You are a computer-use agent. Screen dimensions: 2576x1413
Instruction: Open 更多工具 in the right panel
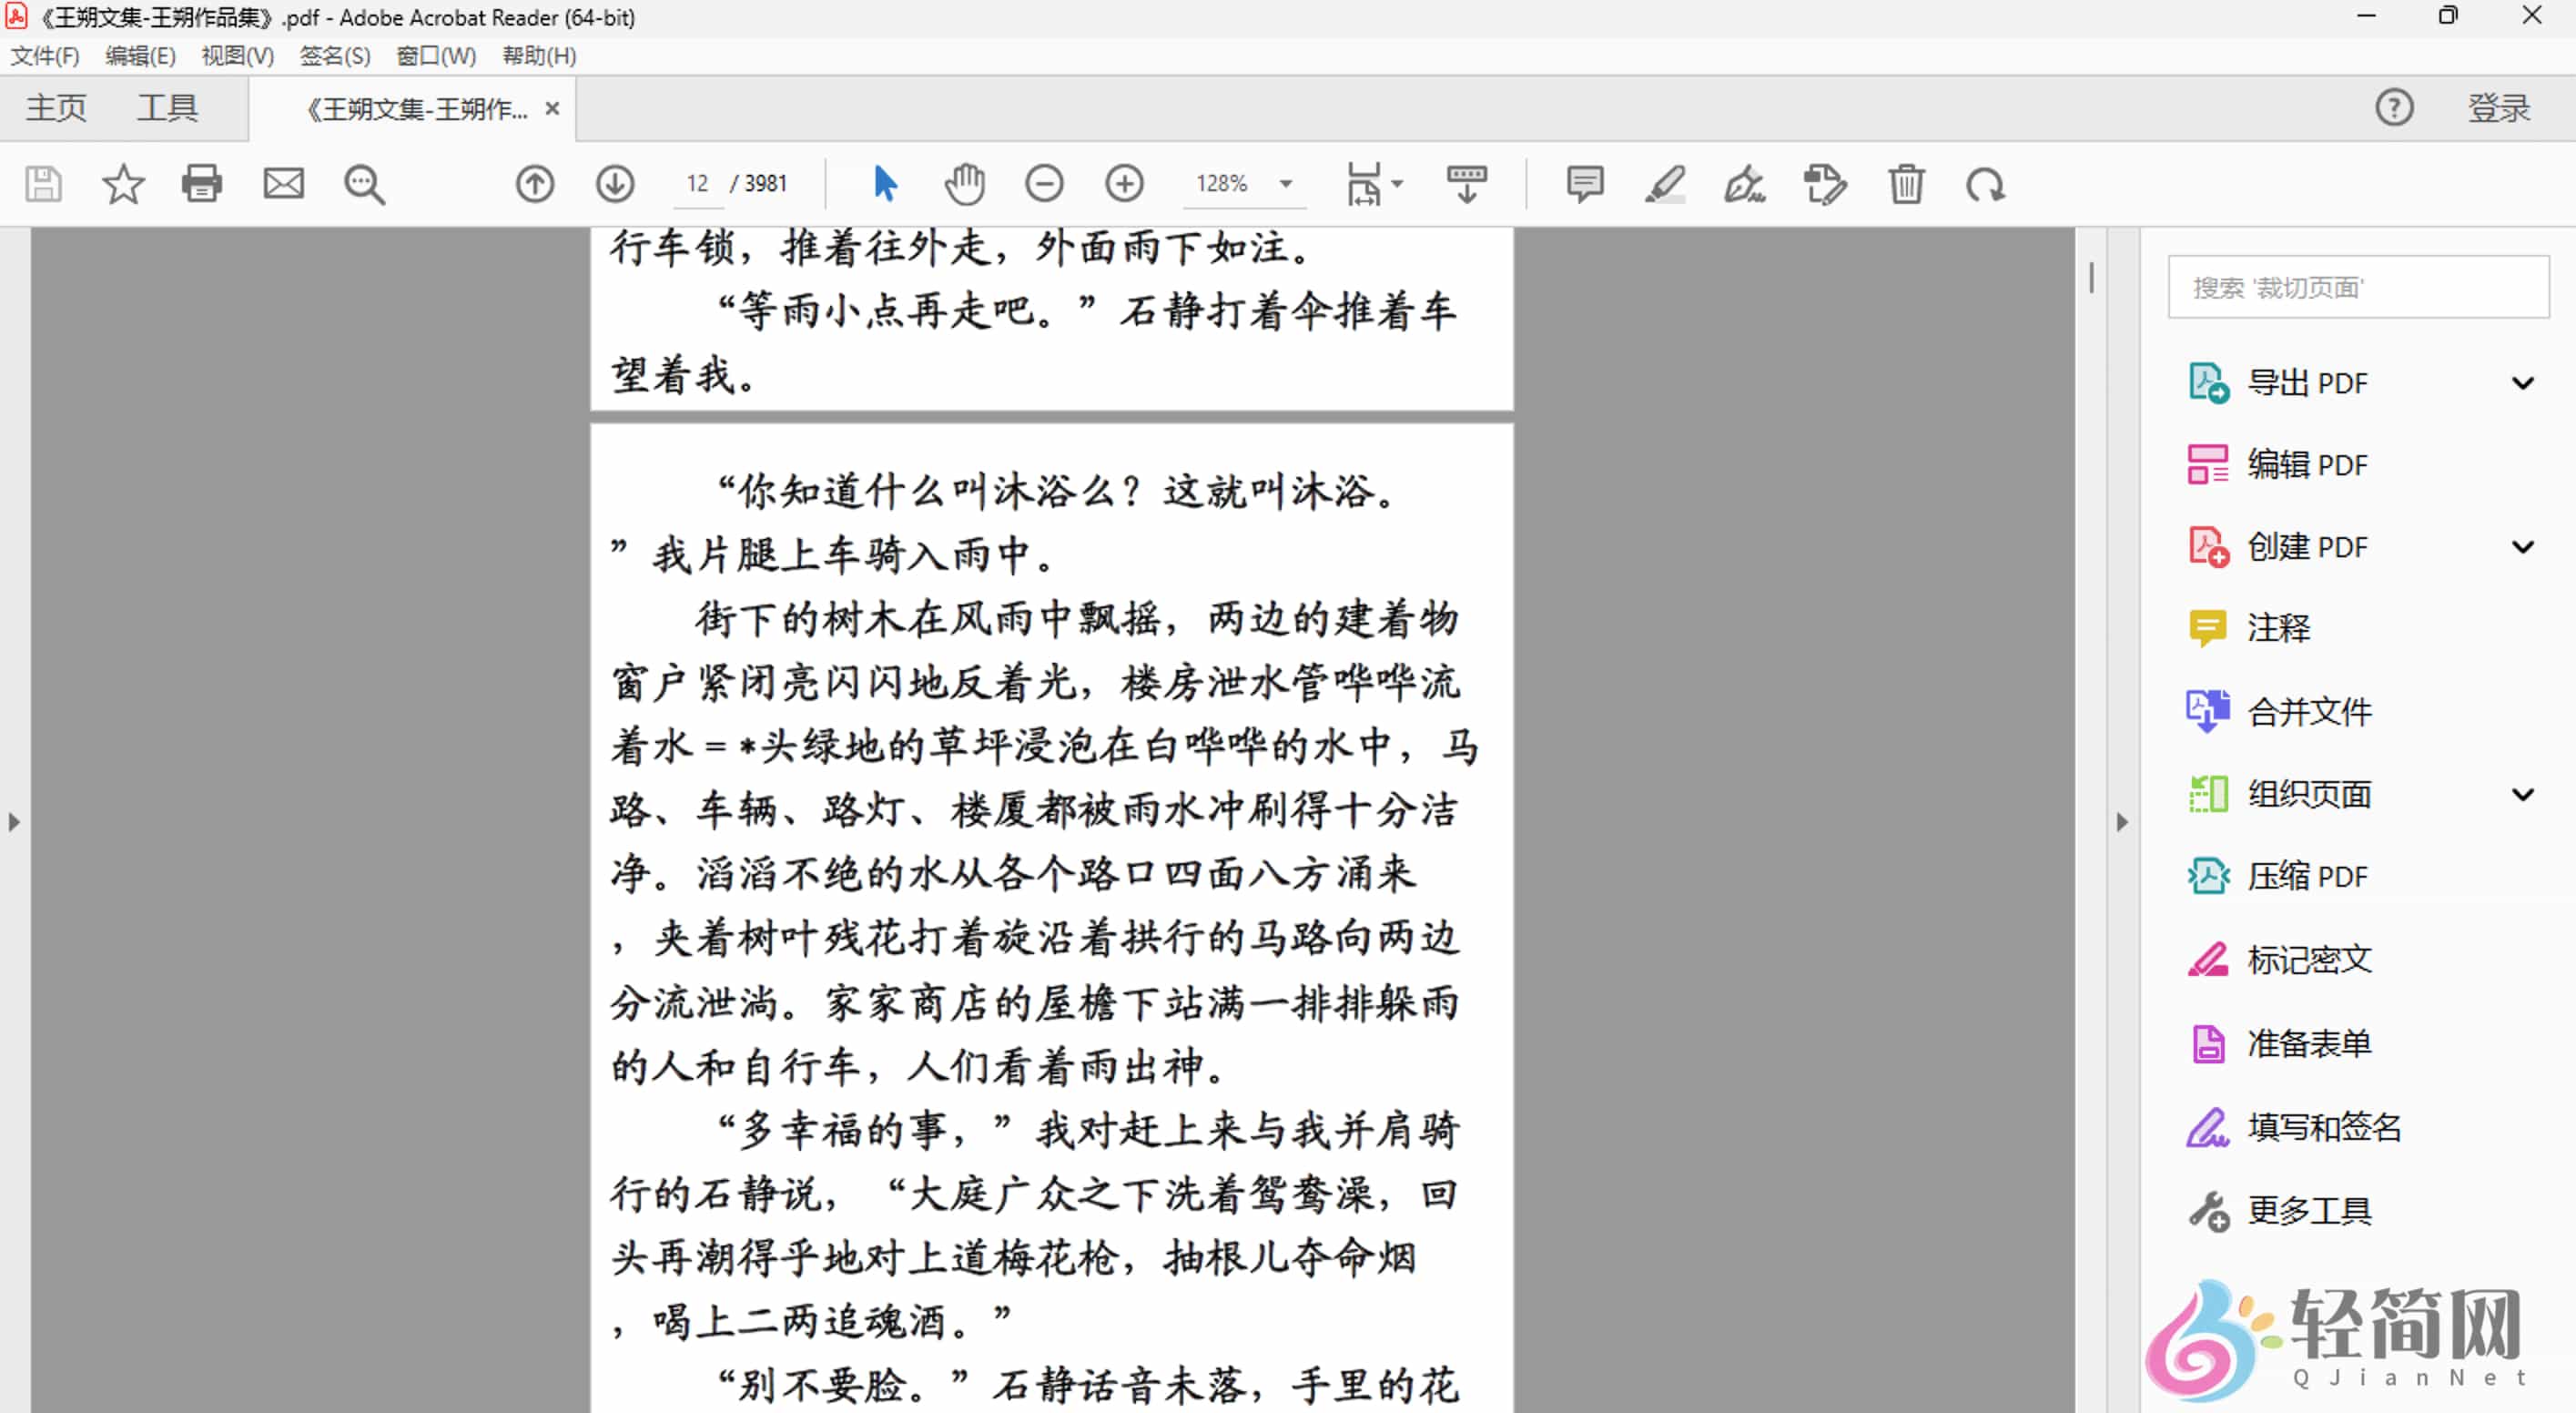(2311, 1210)
